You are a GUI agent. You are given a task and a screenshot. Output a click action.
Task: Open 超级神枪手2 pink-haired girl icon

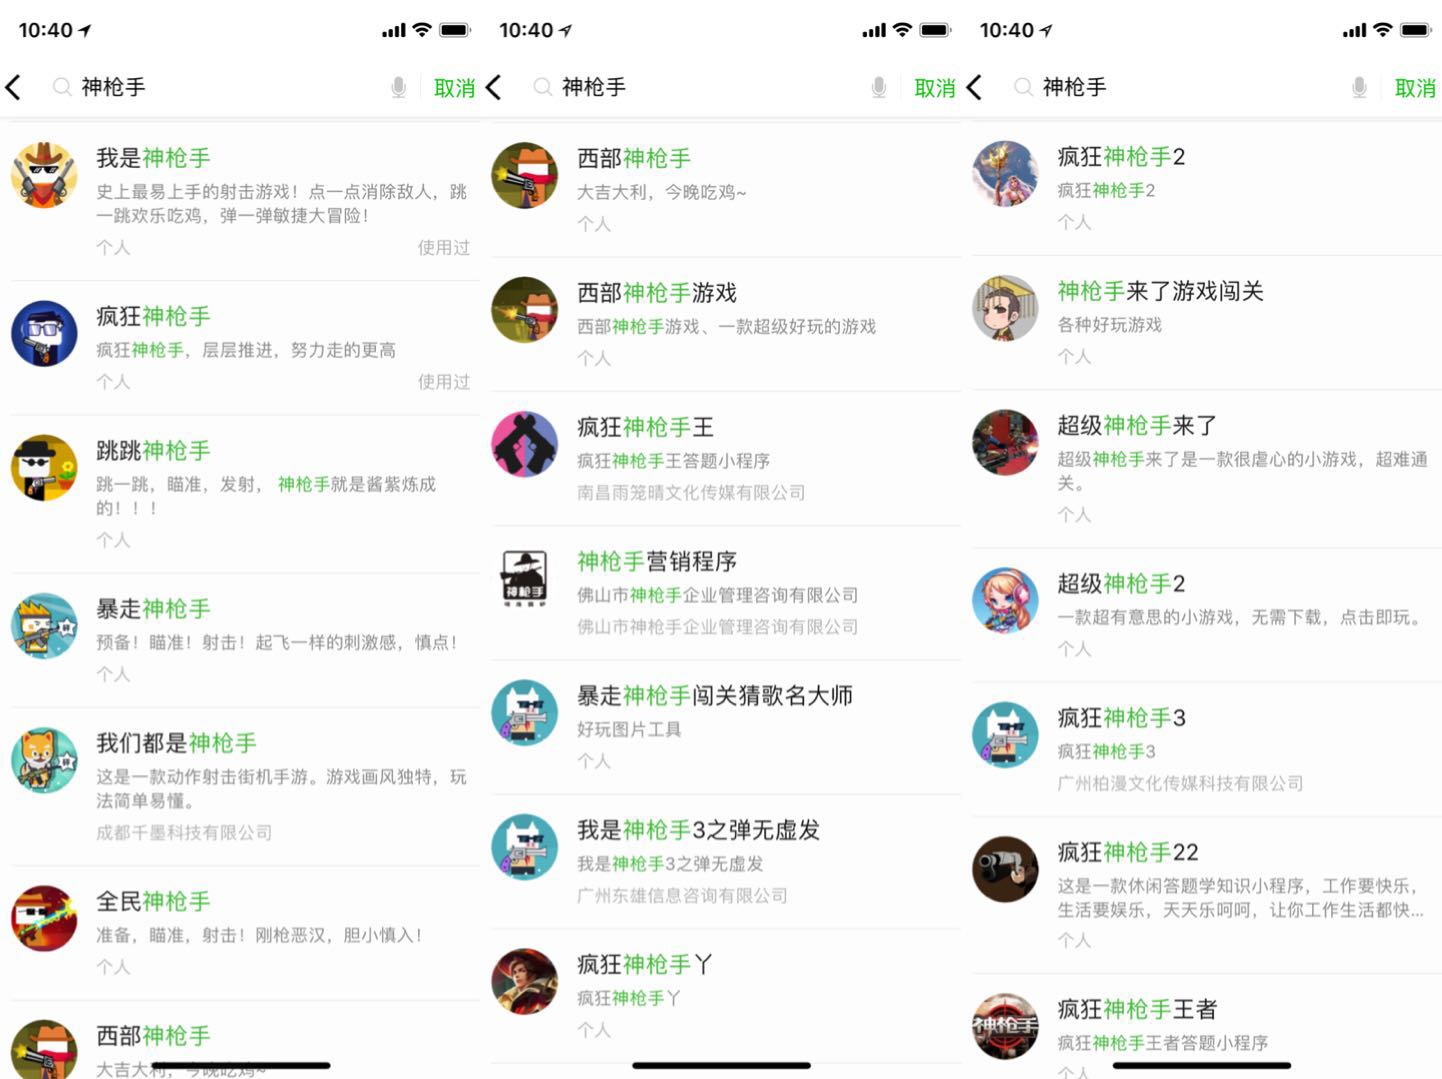(1005, 600)
